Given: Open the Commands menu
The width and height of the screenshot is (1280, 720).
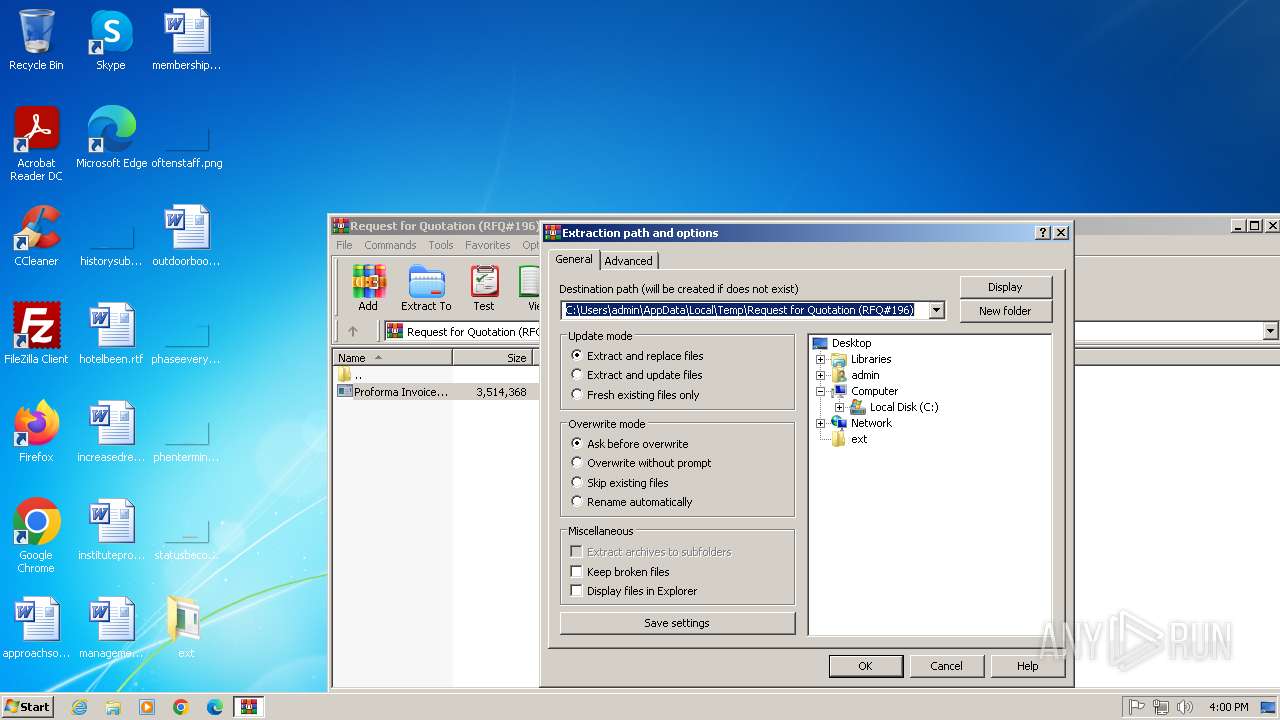Looking at the screenshot, I should pyautogui.click(x=390, y=245).
